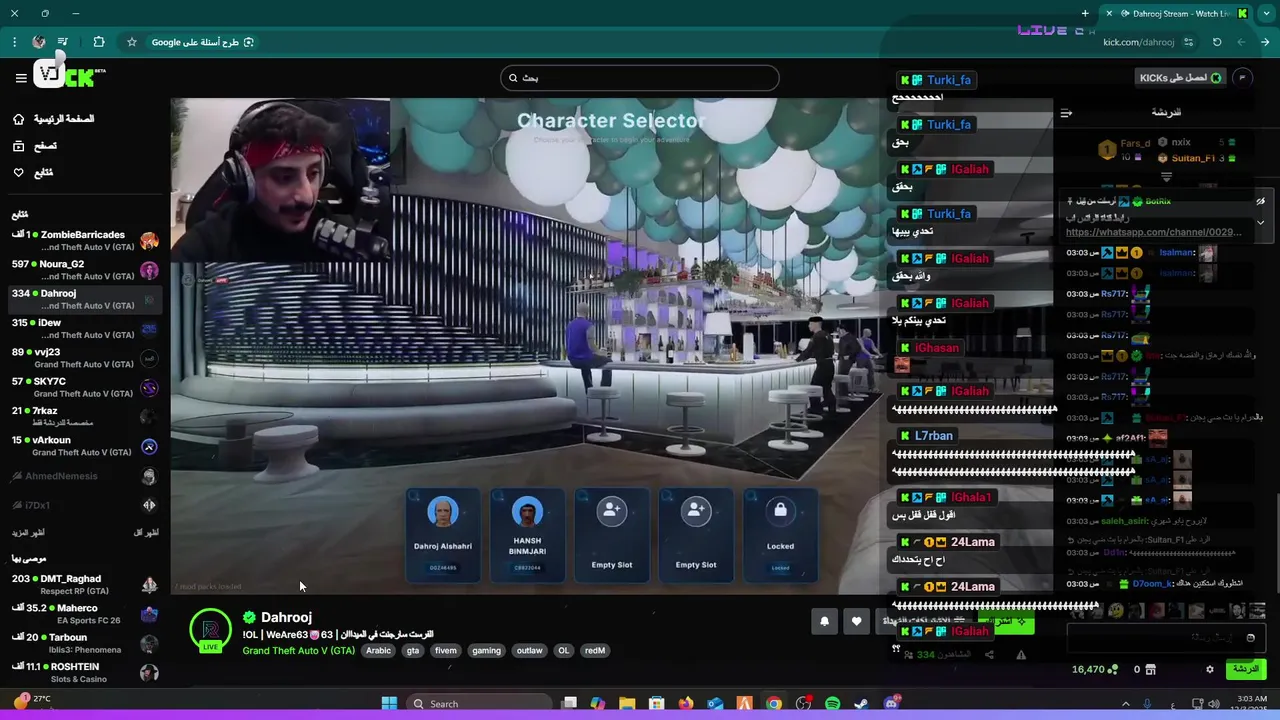Open 7rkaz channel in sidebar
Image resolution: width=1280 pixels, height=720 pixels.
click(x=85, y=417)
